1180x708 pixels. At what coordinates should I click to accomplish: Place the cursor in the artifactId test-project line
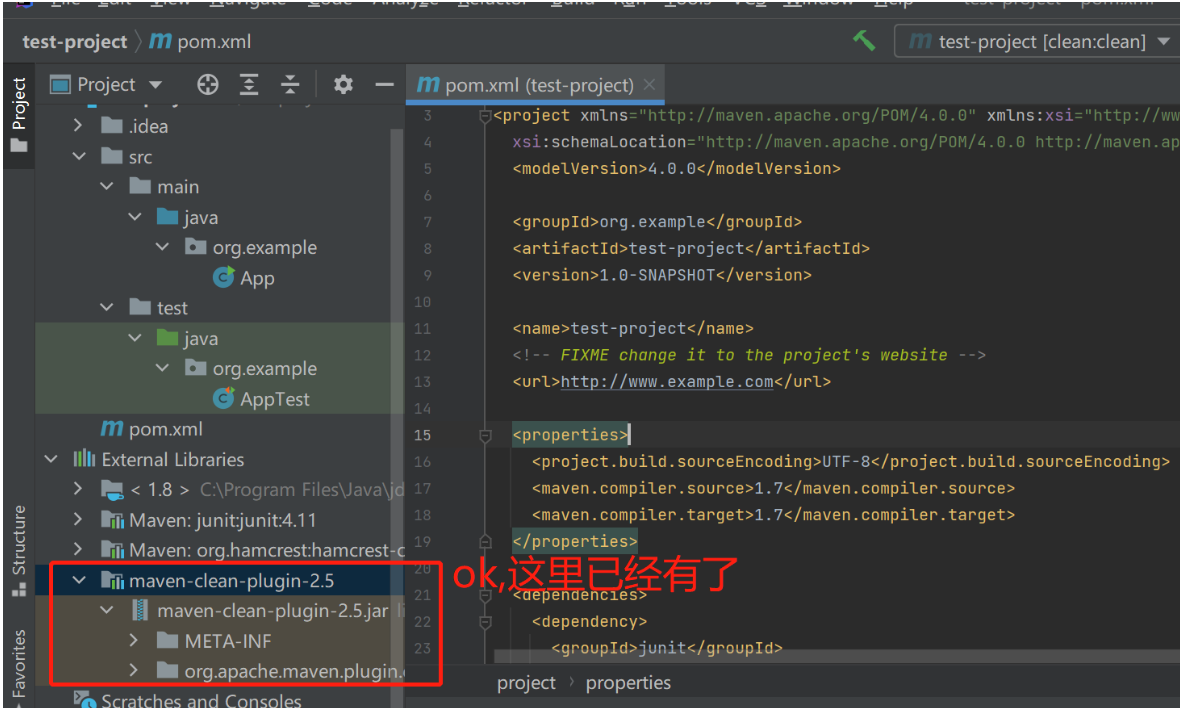(x=691, y=248)
